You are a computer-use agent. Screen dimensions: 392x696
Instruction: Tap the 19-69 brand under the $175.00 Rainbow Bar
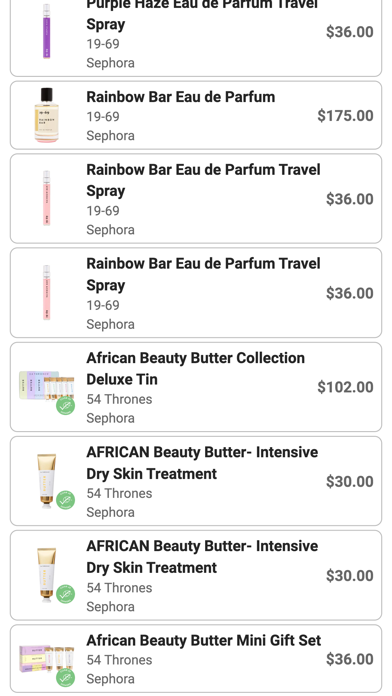click(103, 117)
